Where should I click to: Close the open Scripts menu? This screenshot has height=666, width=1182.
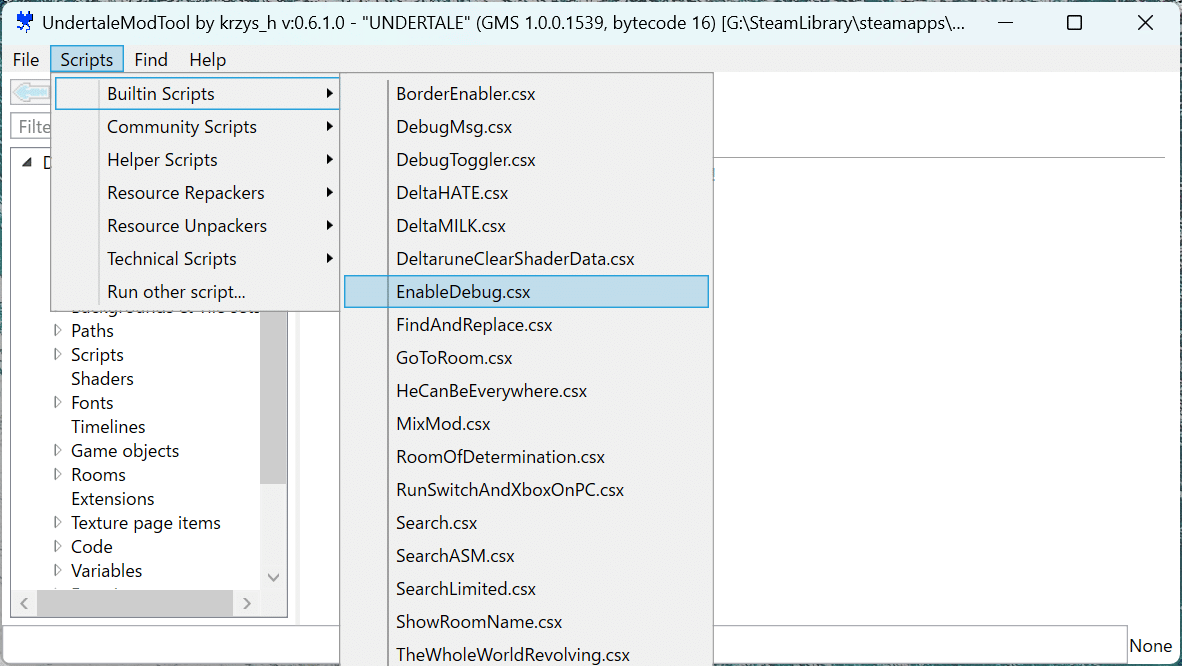[87, 60]
